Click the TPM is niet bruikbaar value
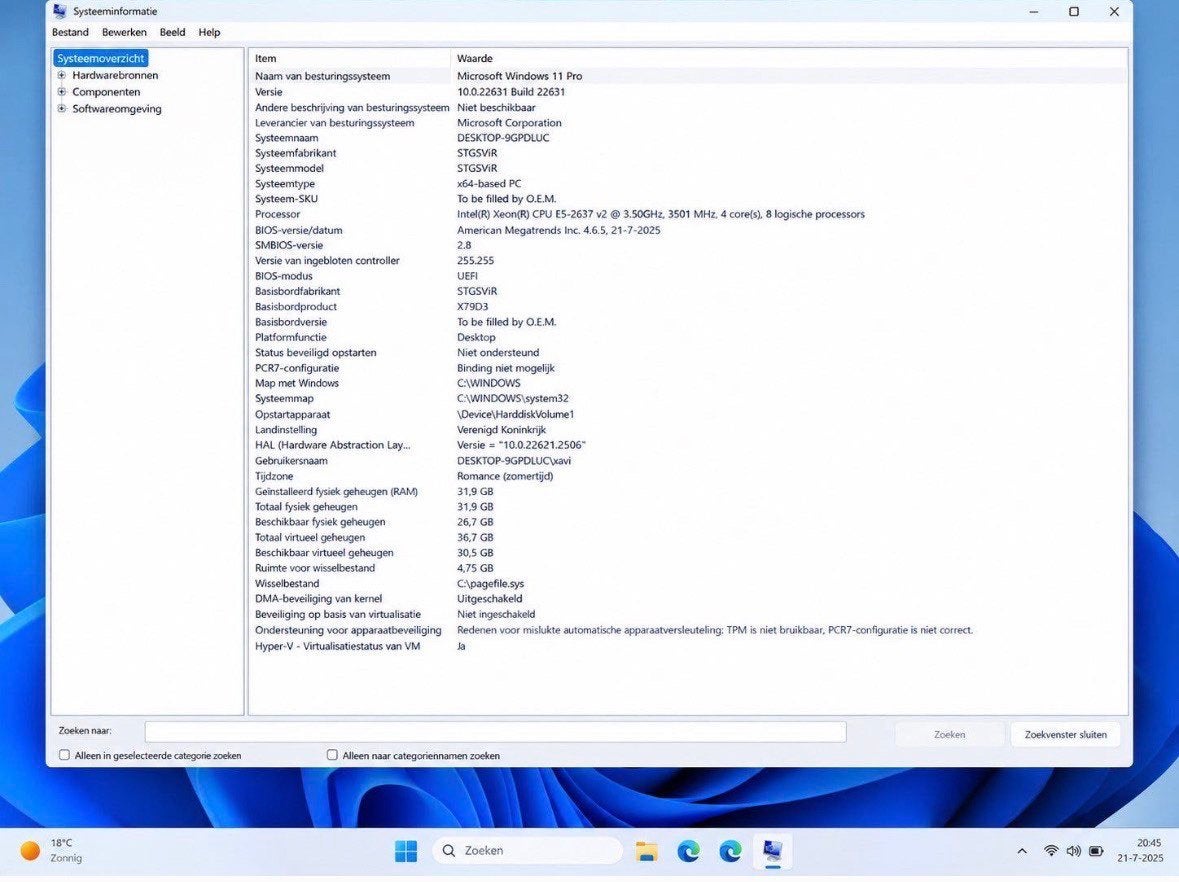Image resolution: width=1179 pixels, height=882 pixels. click(x=714, y=630)
